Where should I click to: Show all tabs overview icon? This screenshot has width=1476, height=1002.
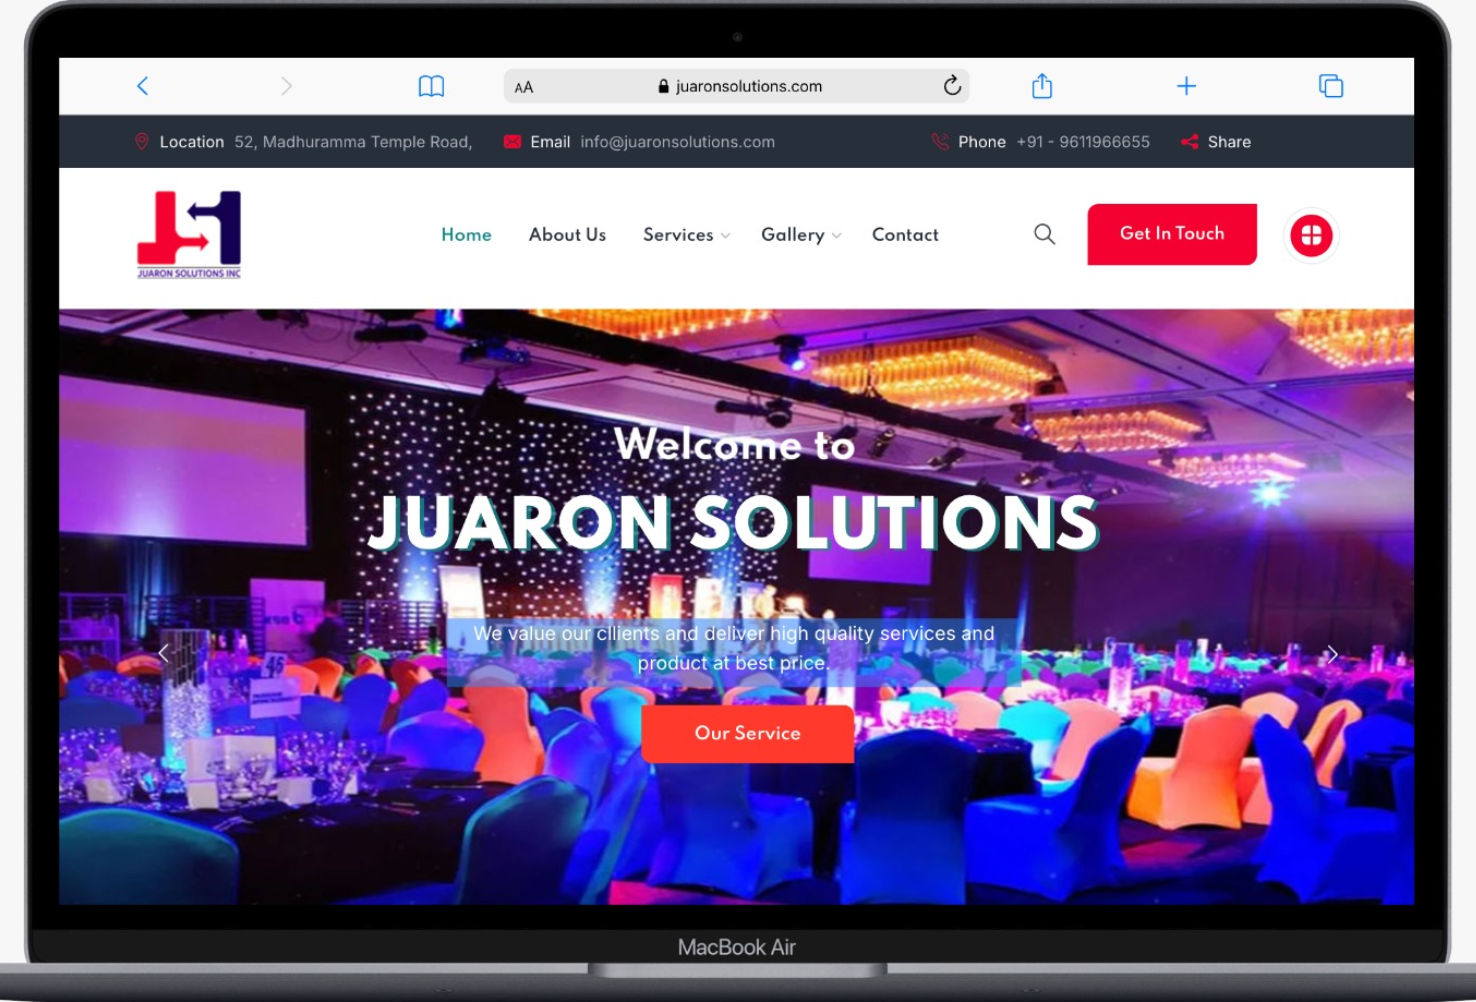[x=1331, y=86]
